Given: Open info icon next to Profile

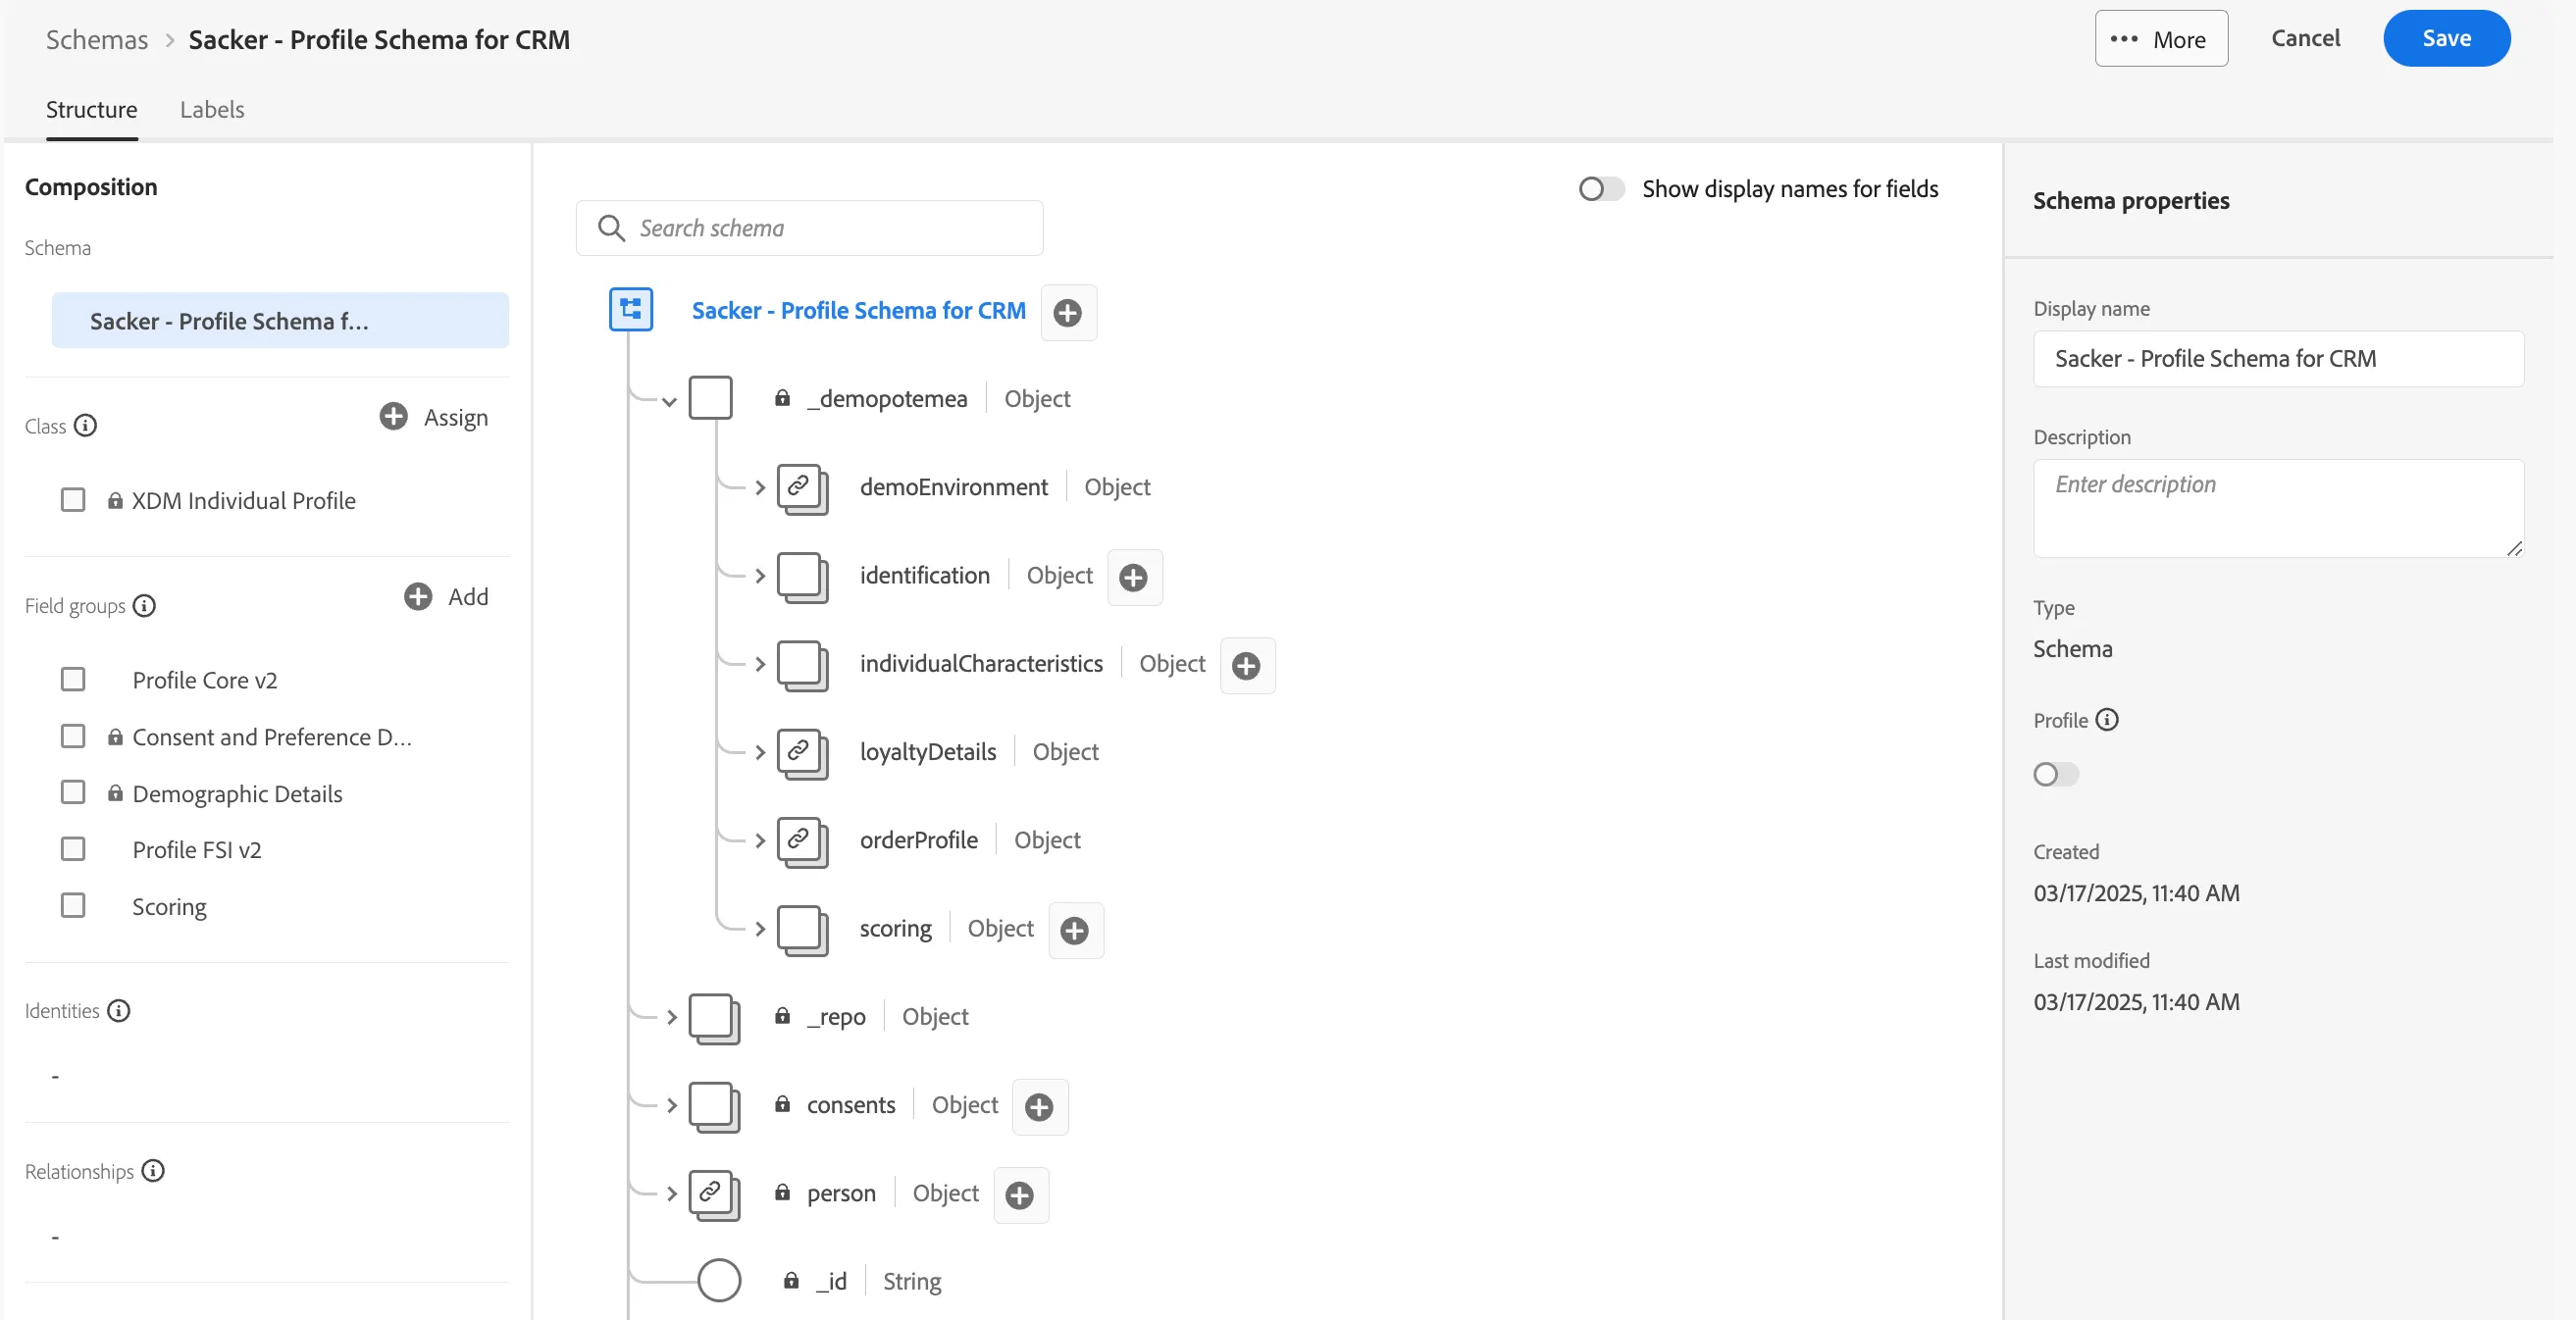Looking at the screenshot, I should click(x=2107, y=720).
